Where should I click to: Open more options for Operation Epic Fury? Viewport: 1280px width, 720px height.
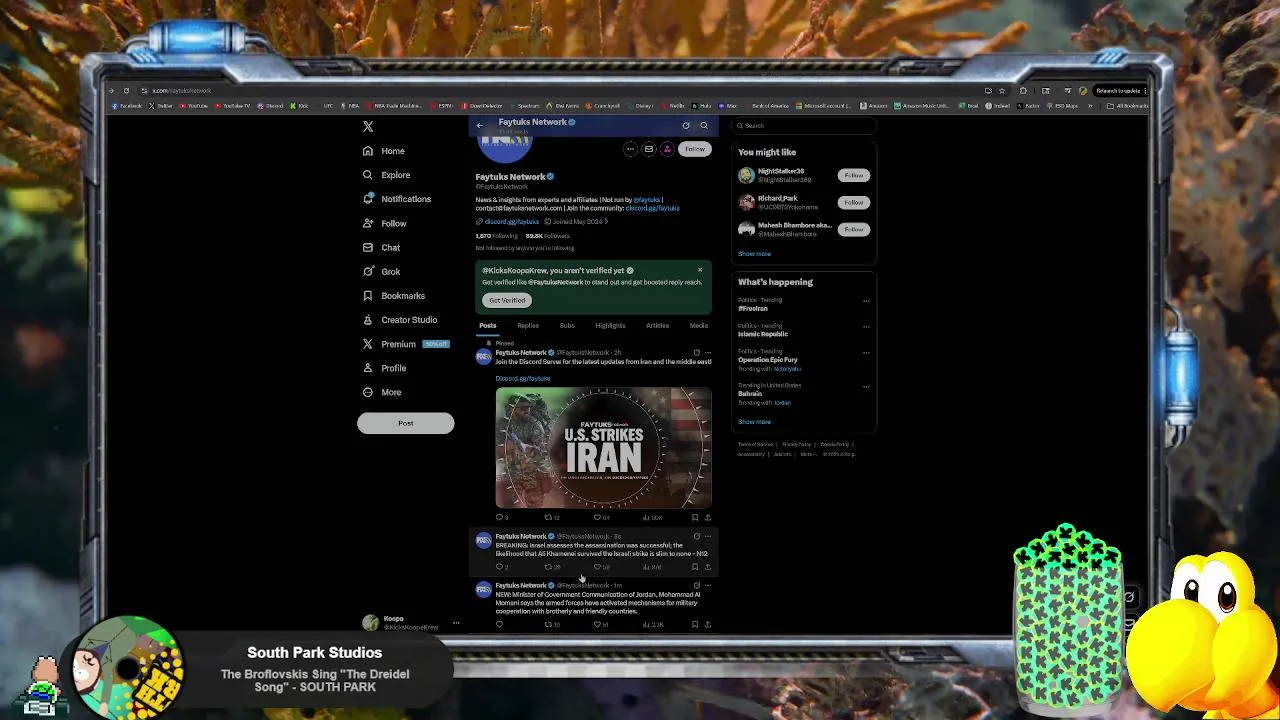866,352
